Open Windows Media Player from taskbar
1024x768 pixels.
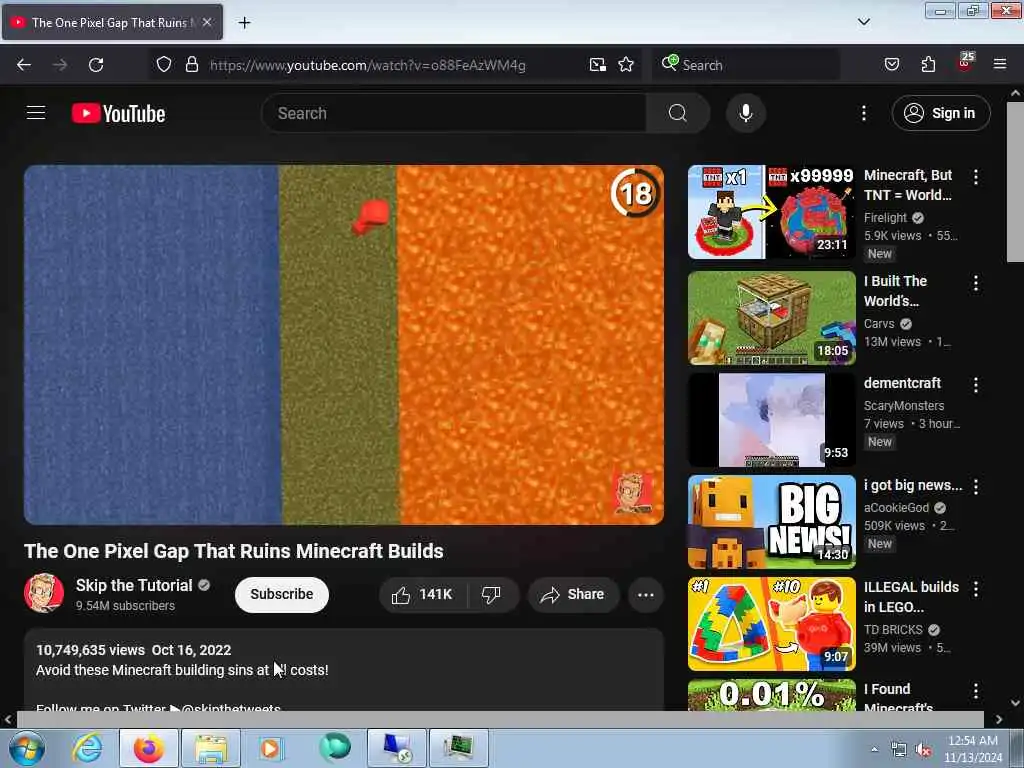(270, 748)
